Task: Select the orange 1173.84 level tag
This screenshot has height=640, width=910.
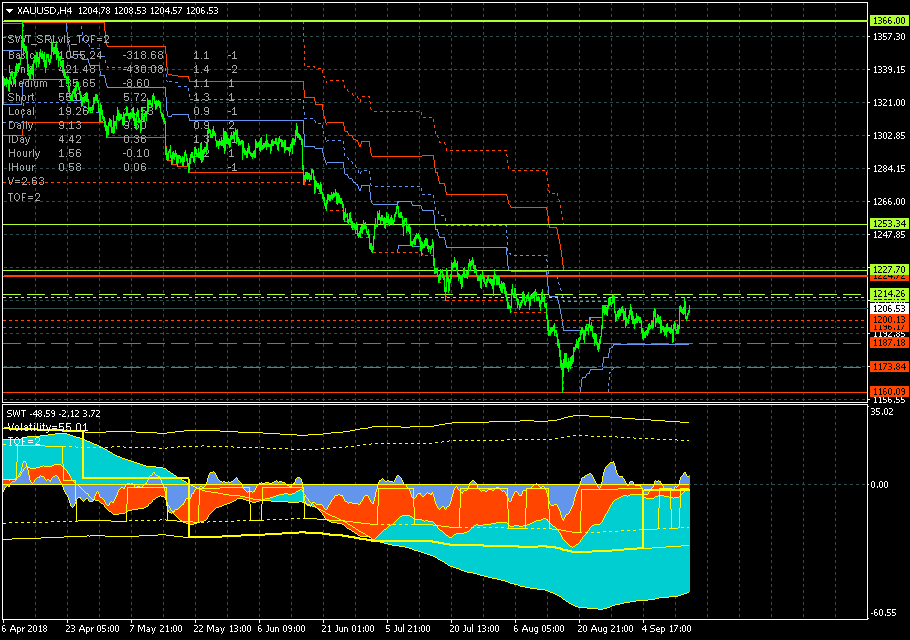Action: (888, 367)
